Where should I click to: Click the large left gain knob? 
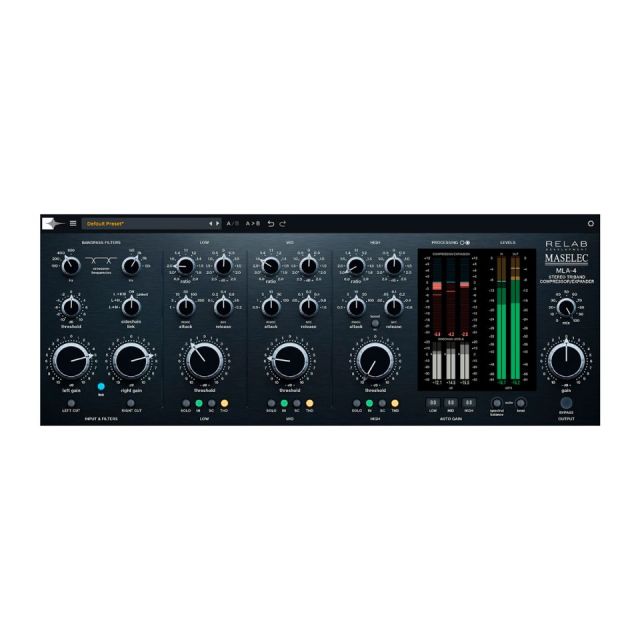point(71,361)
